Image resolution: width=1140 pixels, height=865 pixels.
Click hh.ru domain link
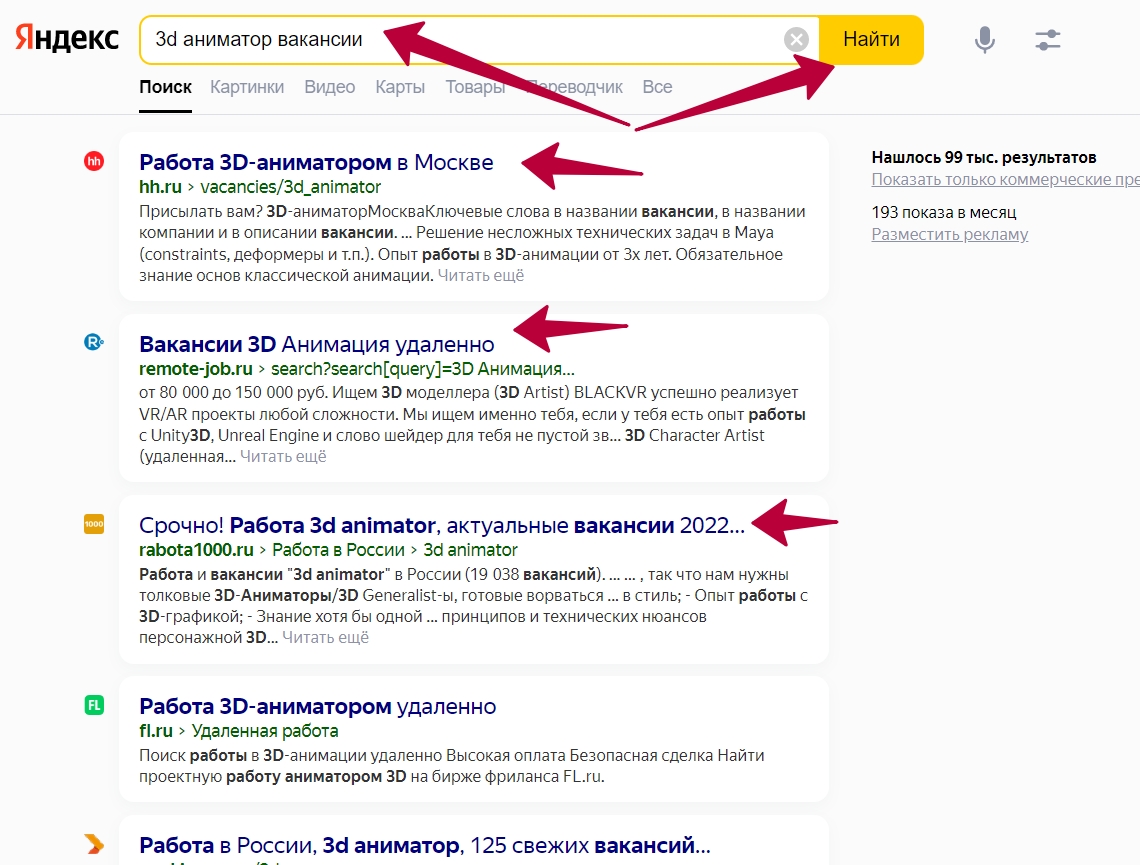[x=160, y=187]
